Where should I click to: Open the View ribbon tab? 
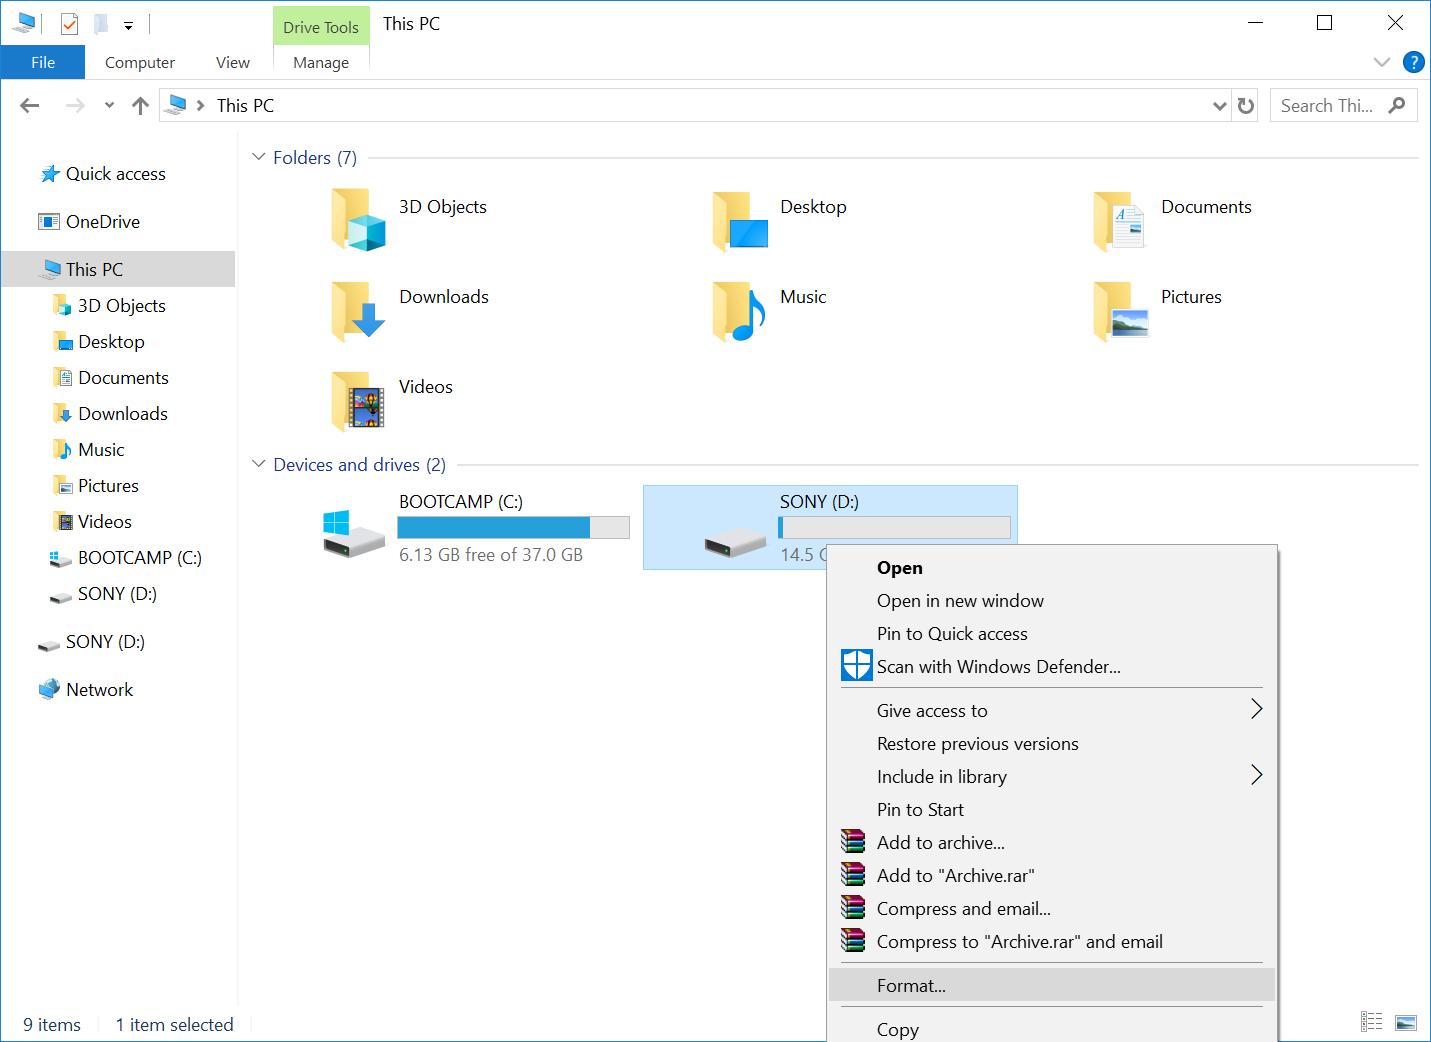[232, 62]
